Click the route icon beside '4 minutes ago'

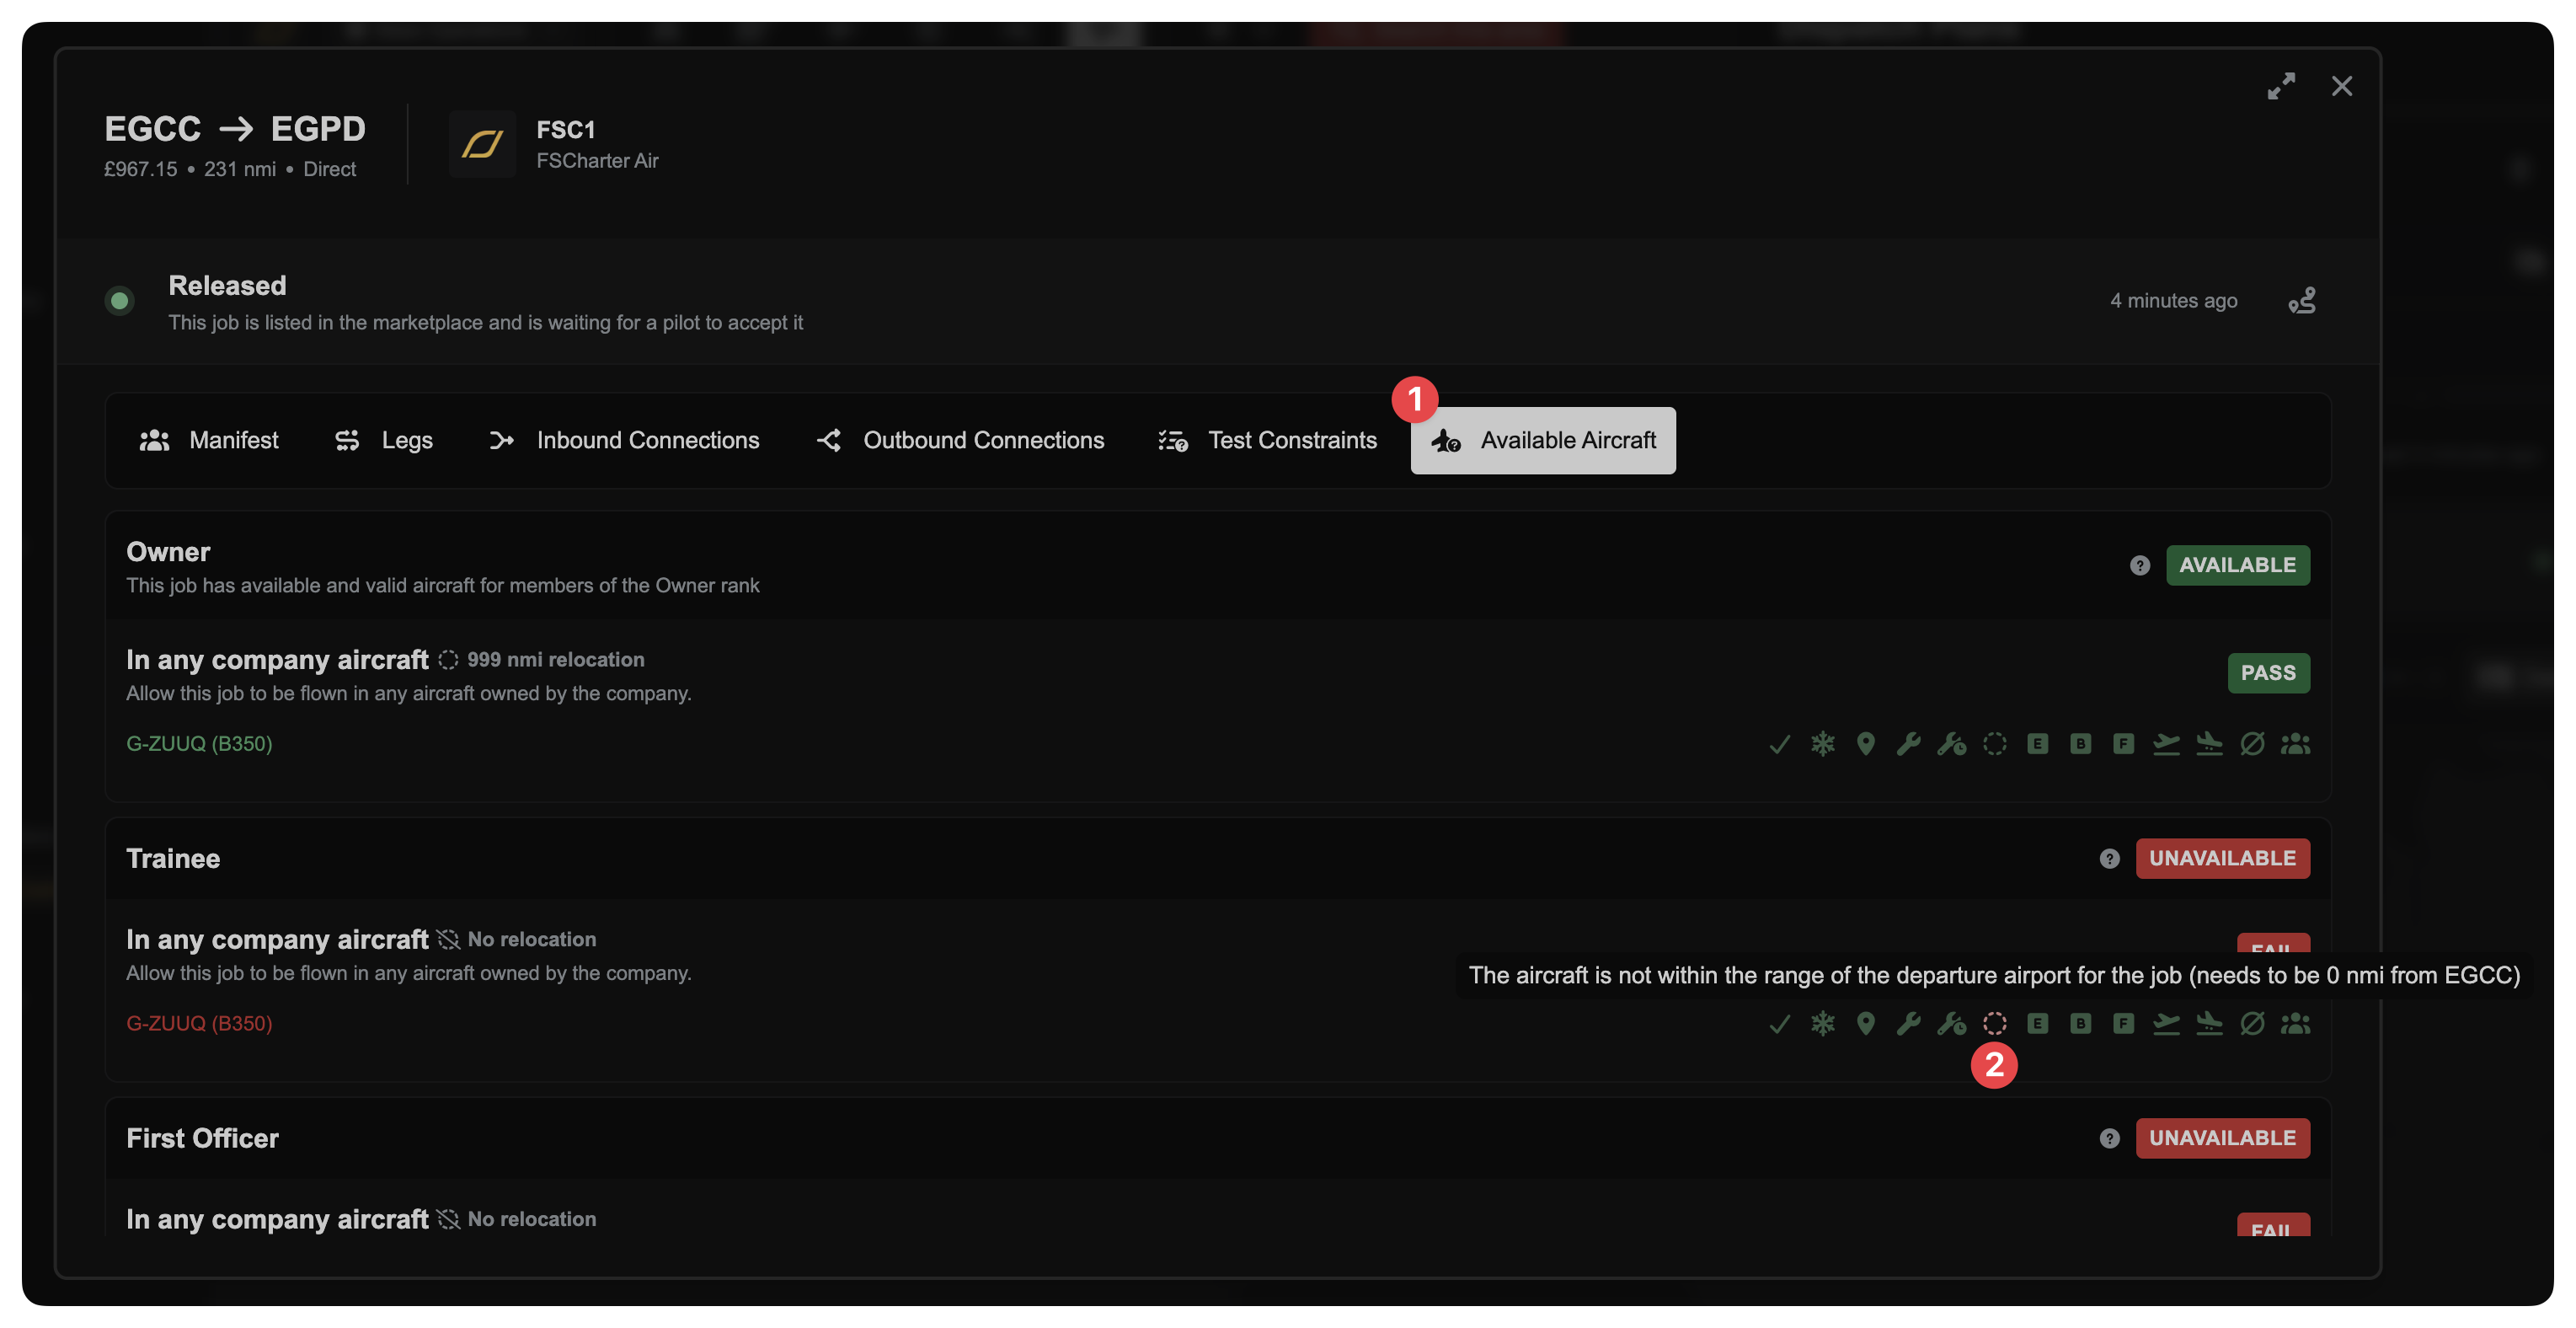tap(2301, 300)
